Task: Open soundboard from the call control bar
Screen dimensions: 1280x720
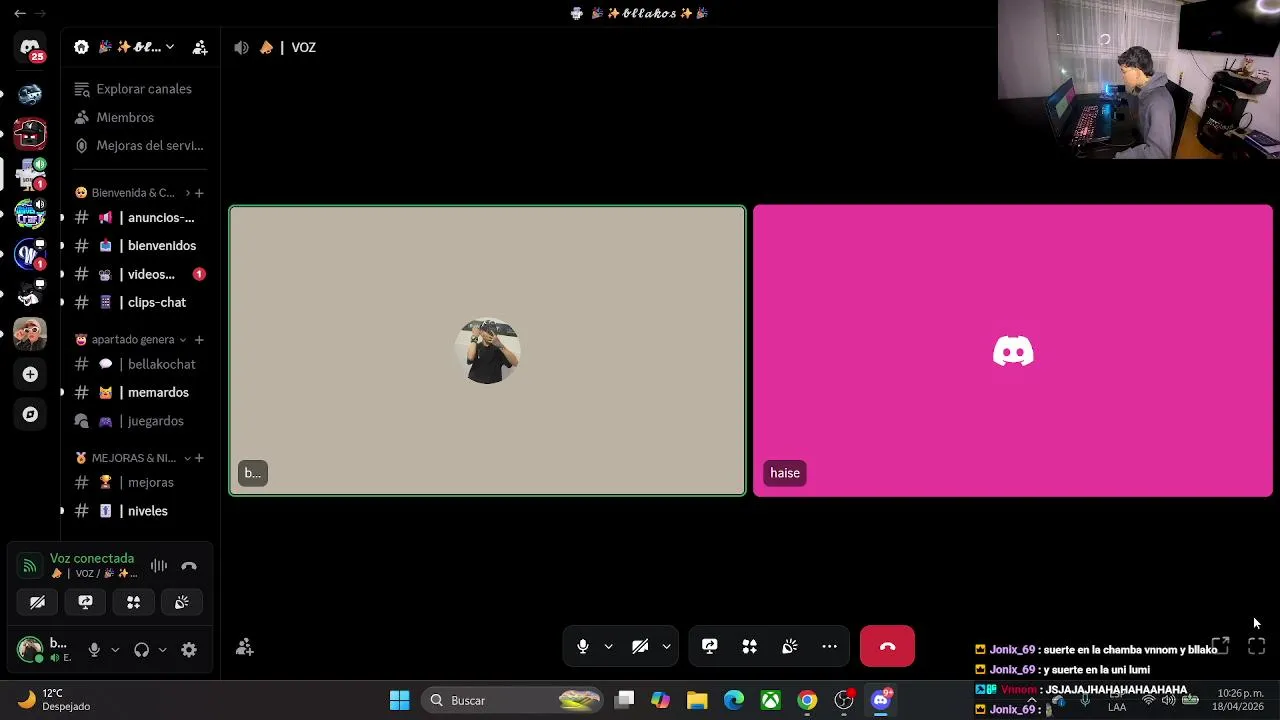Action: 789,646
